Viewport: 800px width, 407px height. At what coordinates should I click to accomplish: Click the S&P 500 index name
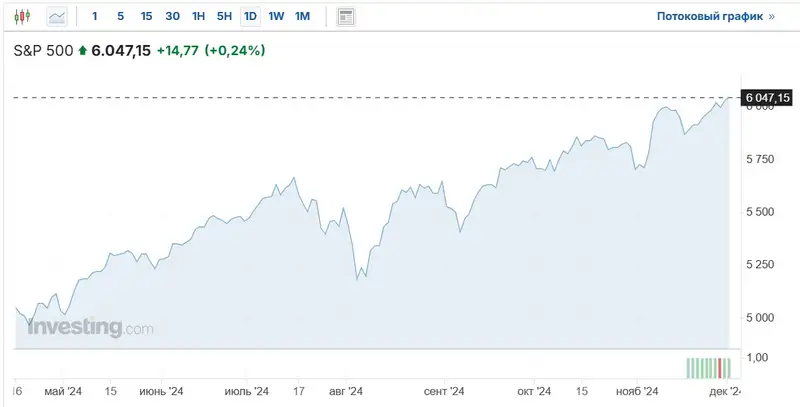point(42,51)
